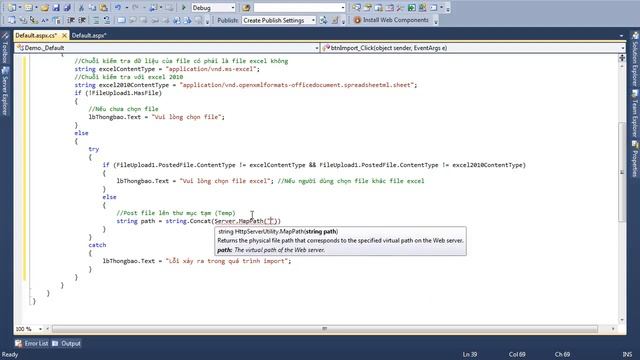
Task: Open the Create Publish Settings dropdown
Action: click(313, 20)
